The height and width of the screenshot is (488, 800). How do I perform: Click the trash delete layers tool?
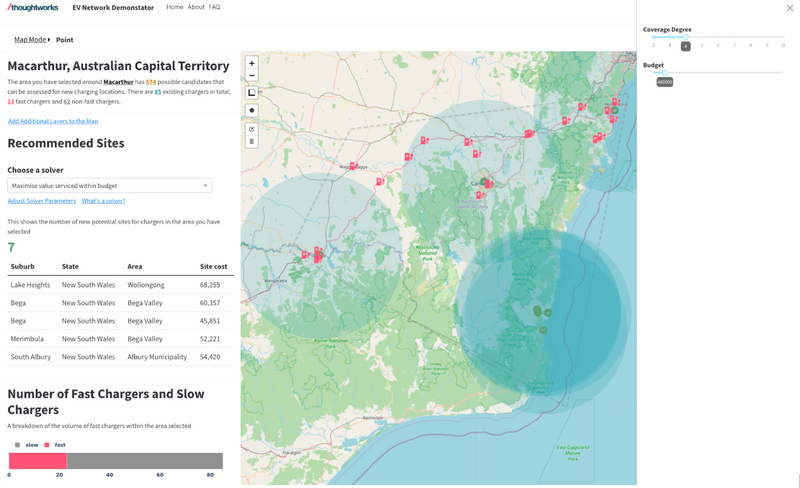[x=252, y=141]
